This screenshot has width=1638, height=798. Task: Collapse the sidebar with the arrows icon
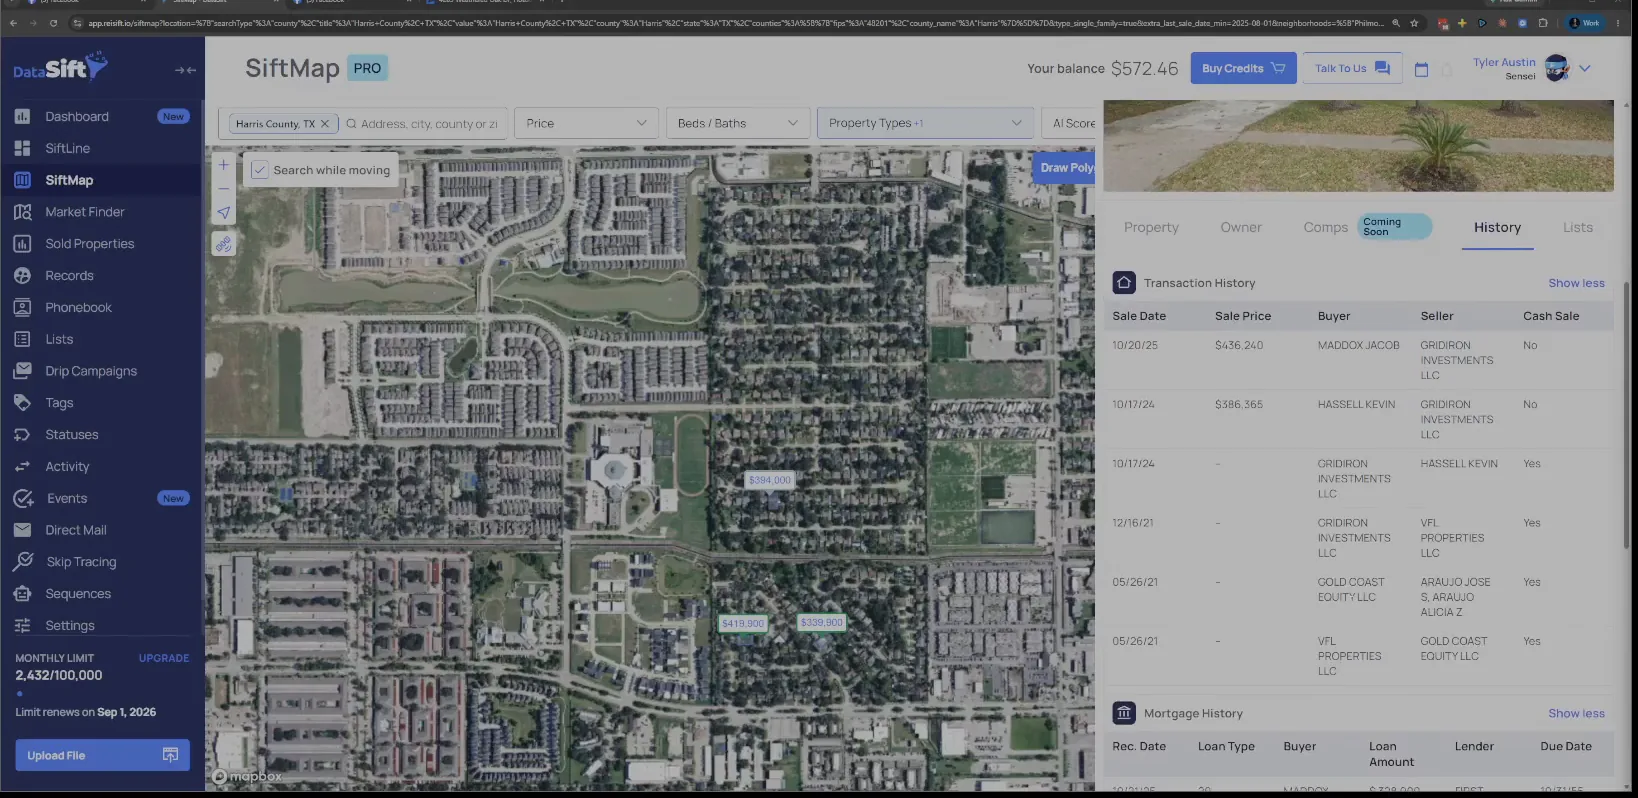[185, 70]
